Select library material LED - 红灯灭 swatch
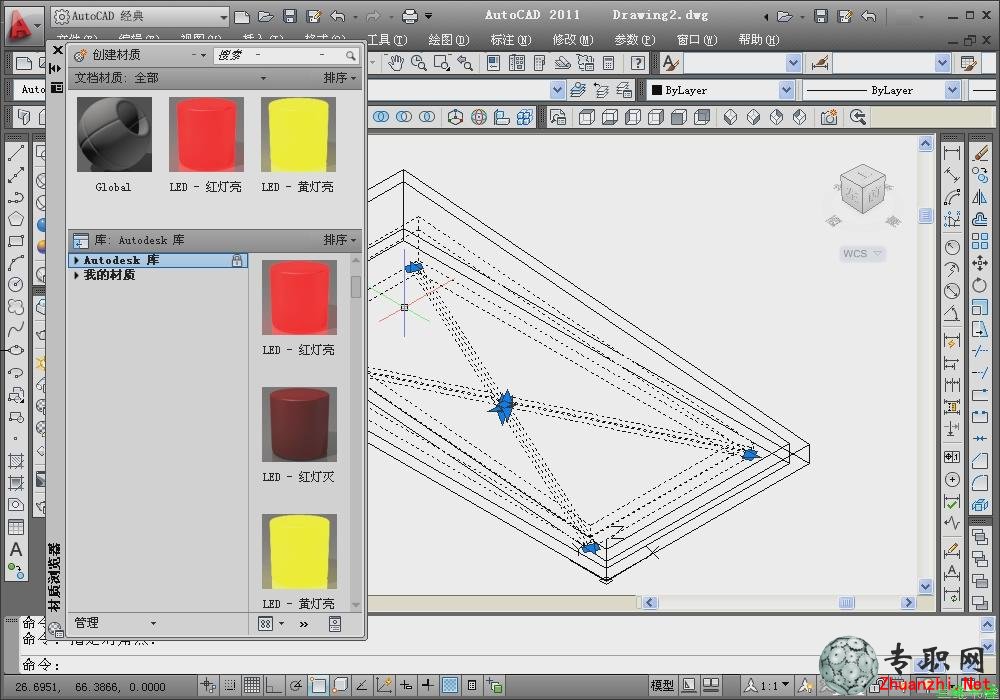This screenshot has height=700, width=1000. [299, 424]
